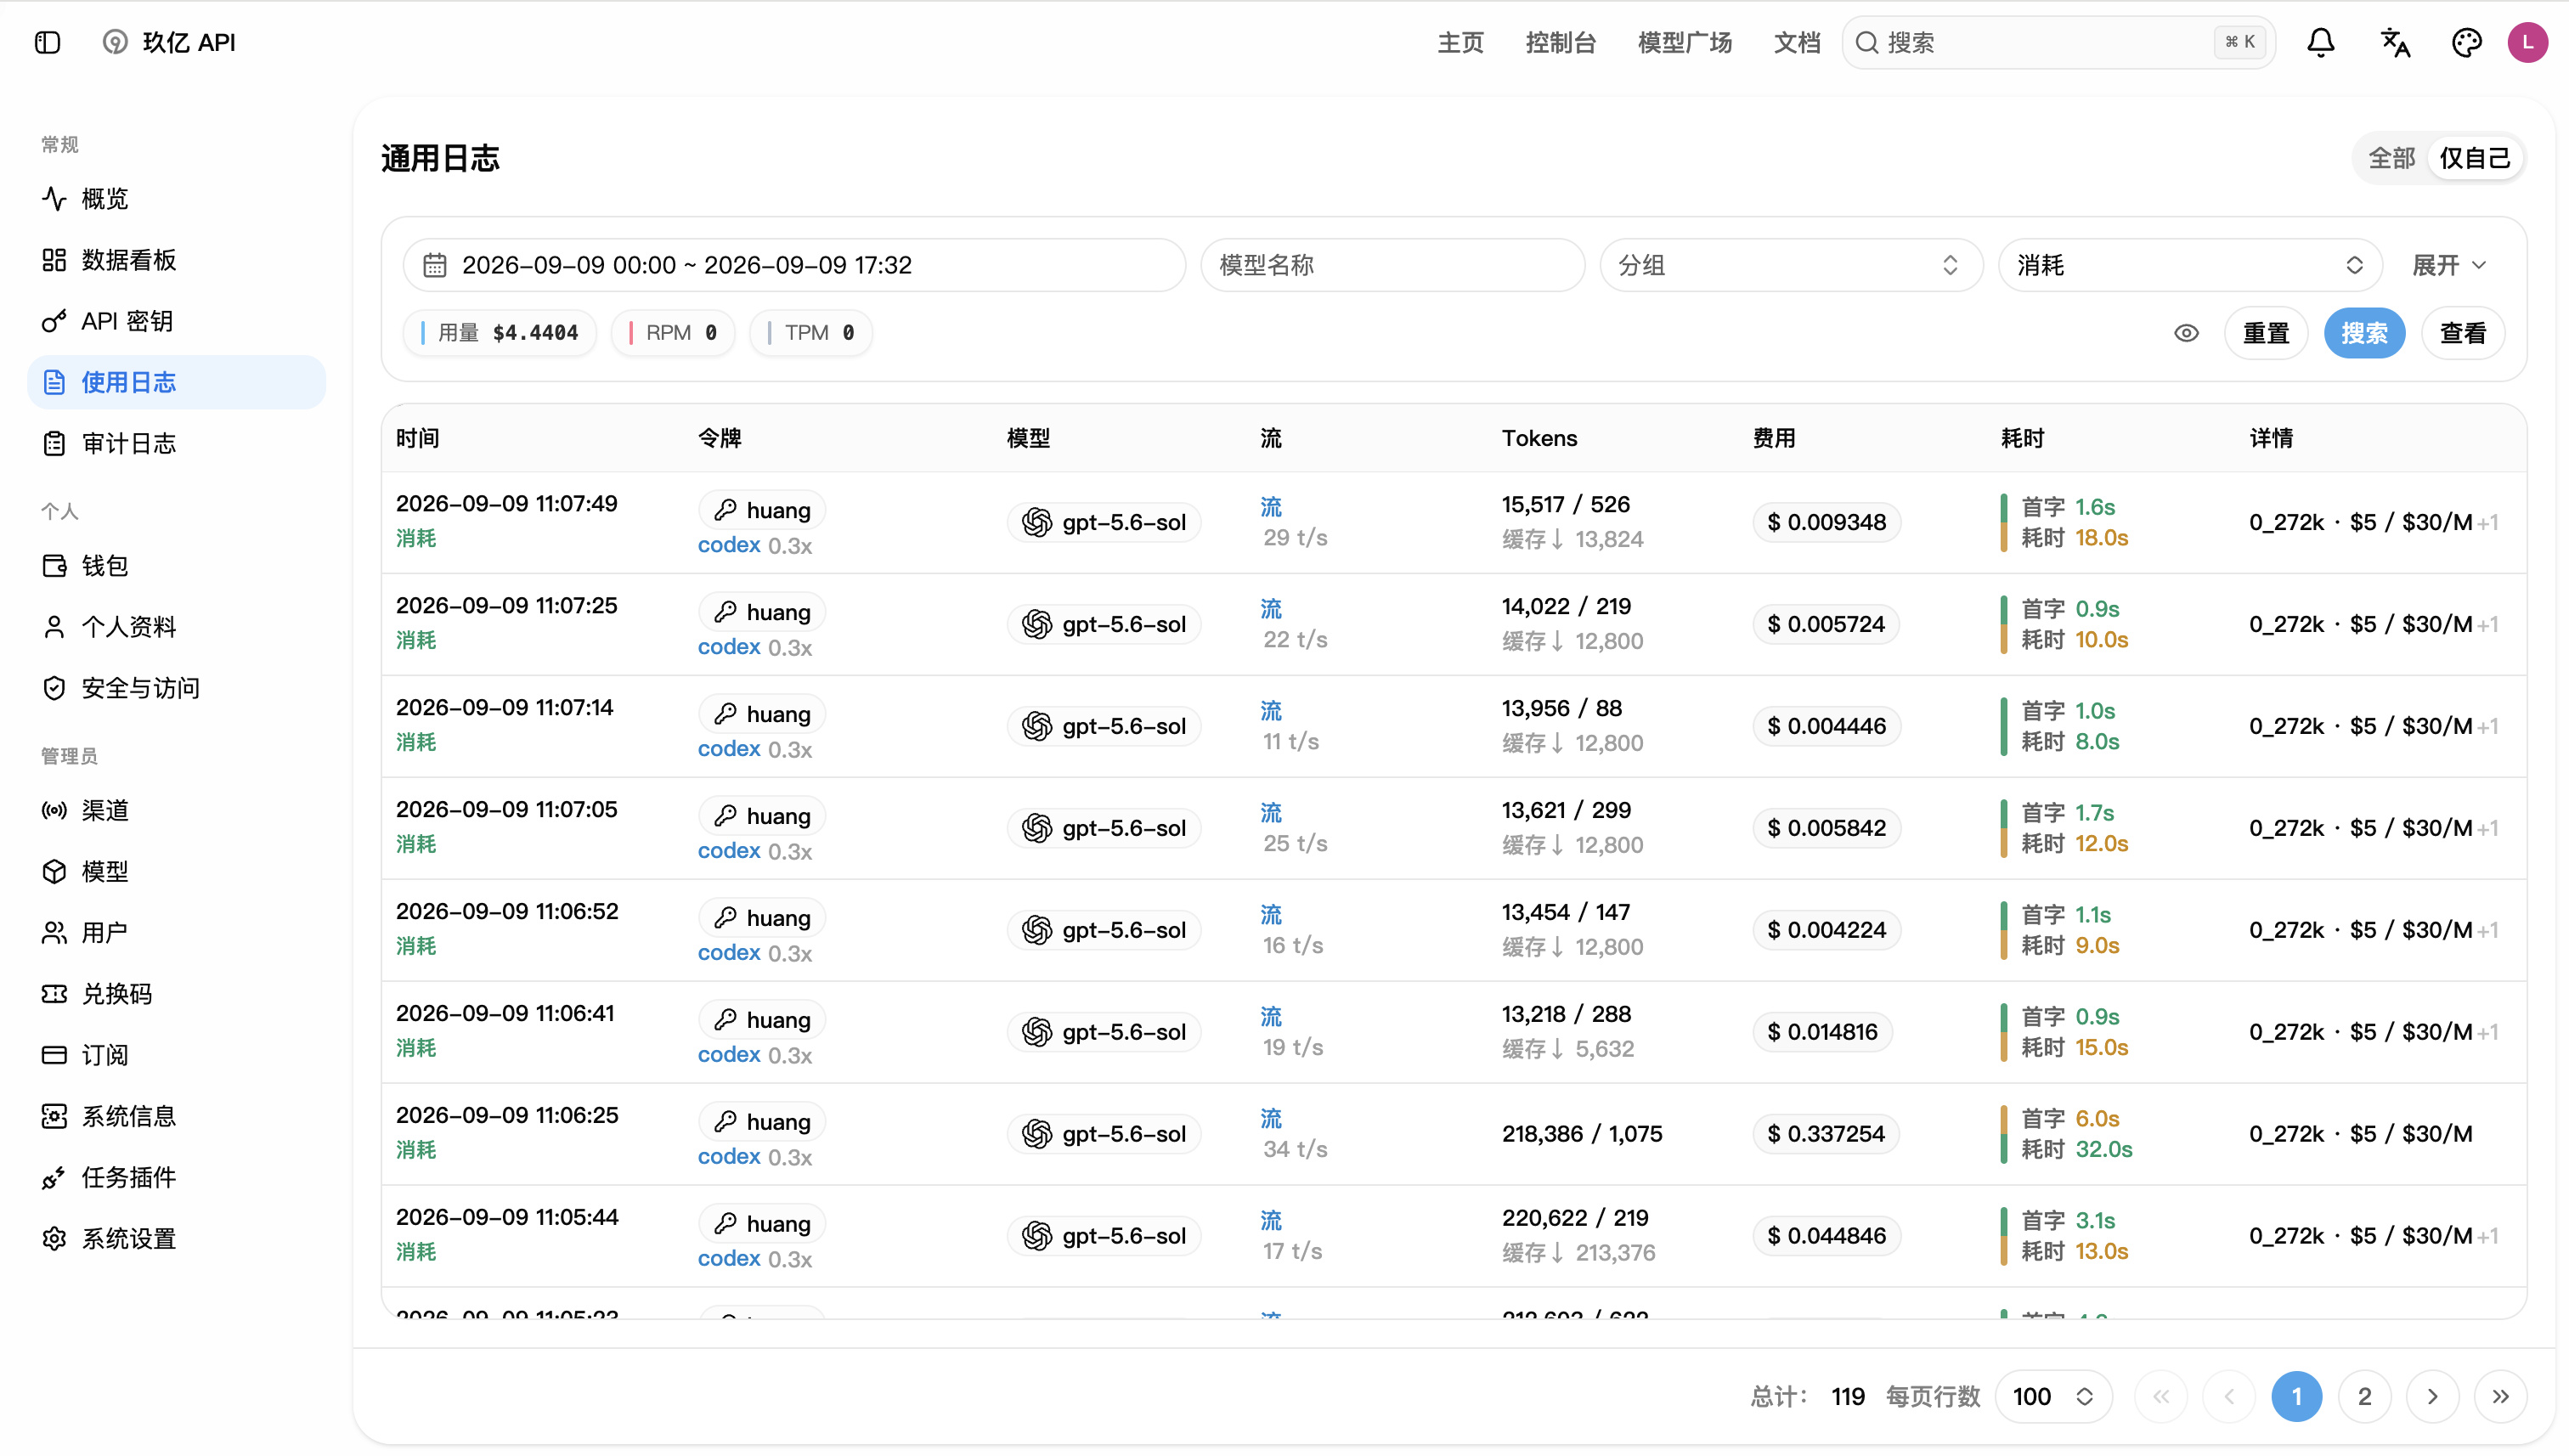Viewport: 2569px width, 1456px height.
Task: Expand filters with 展开
Action: pos(2448,265)
